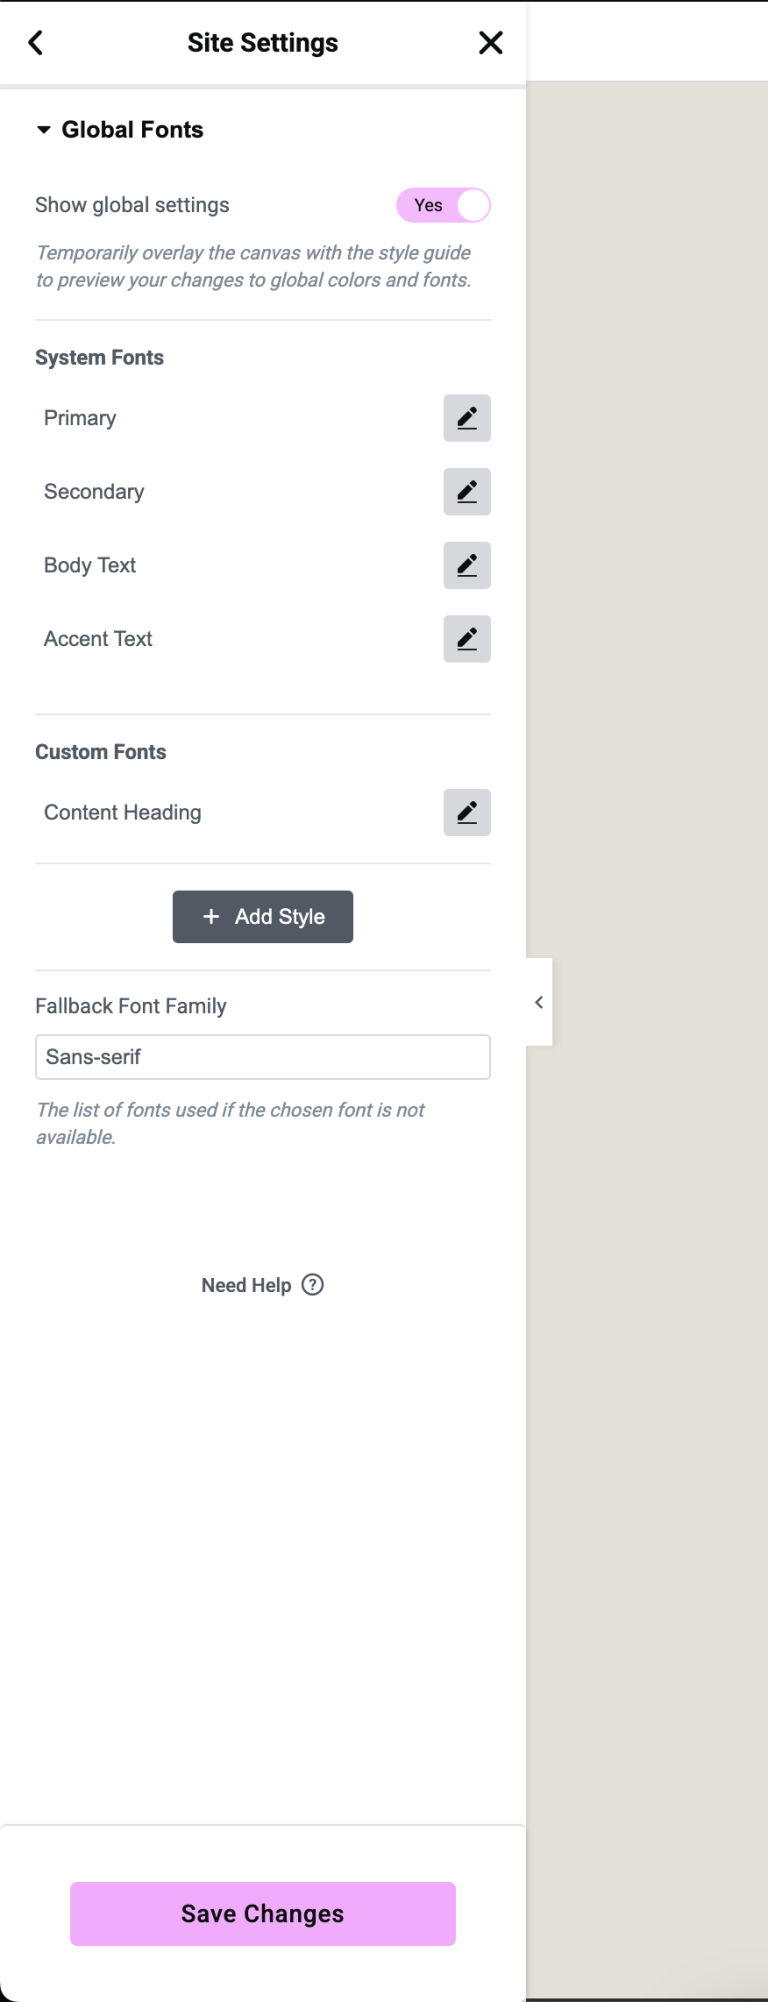This screenshot has width=768, height=2002.
Task: Toggle the Show global settings switch
Action: pyautogui.click(x=443, y=205)
